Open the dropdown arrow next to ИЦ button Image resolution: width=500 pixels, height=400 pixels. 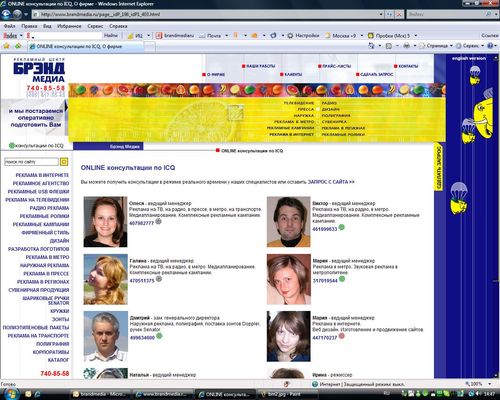[149, 35]
